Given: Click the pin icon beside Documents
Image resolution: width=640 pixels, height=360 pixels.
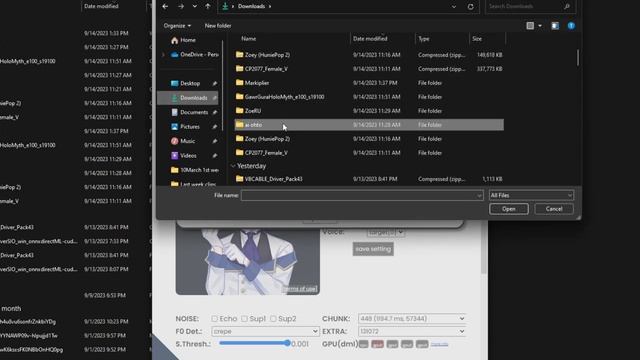Looking at the screenshot, I should (215, 112).
